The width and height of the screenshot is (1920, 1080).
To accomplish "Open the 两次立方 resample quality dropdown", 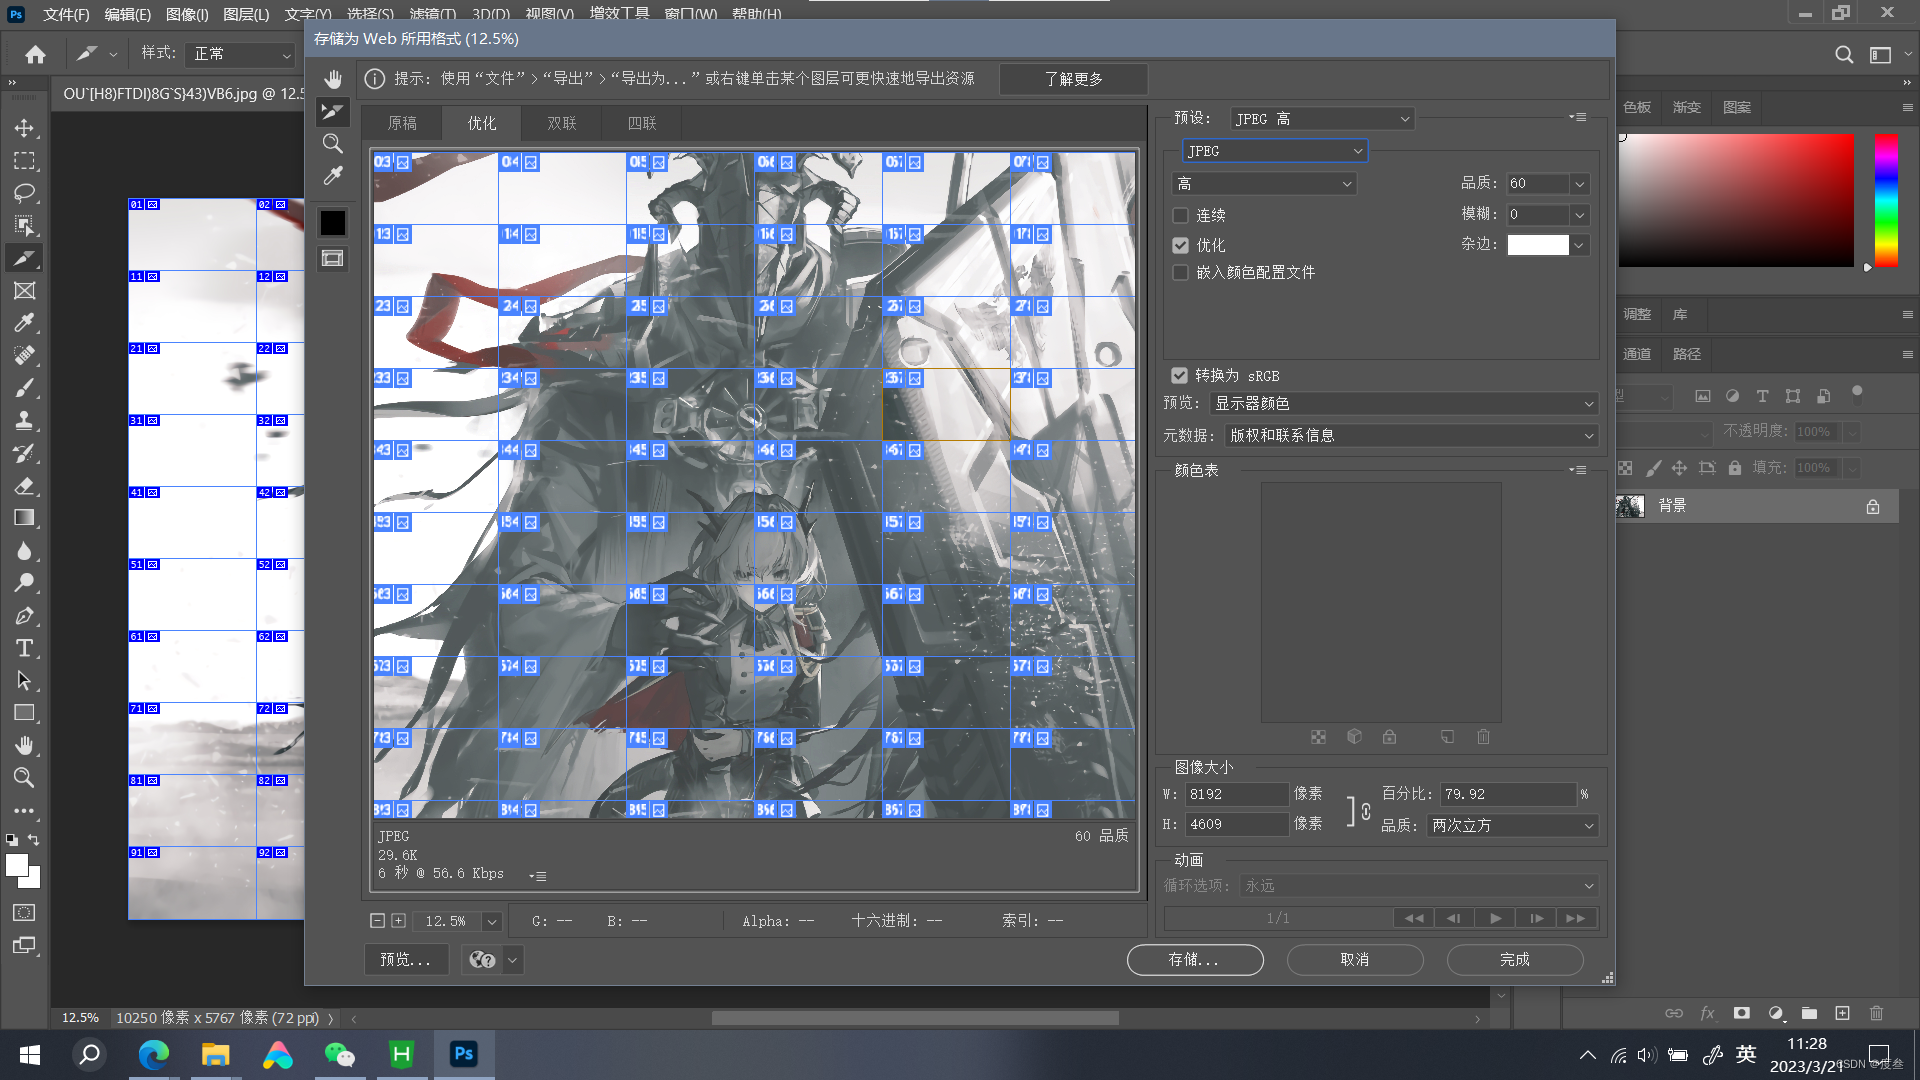I will [1512, 825].
